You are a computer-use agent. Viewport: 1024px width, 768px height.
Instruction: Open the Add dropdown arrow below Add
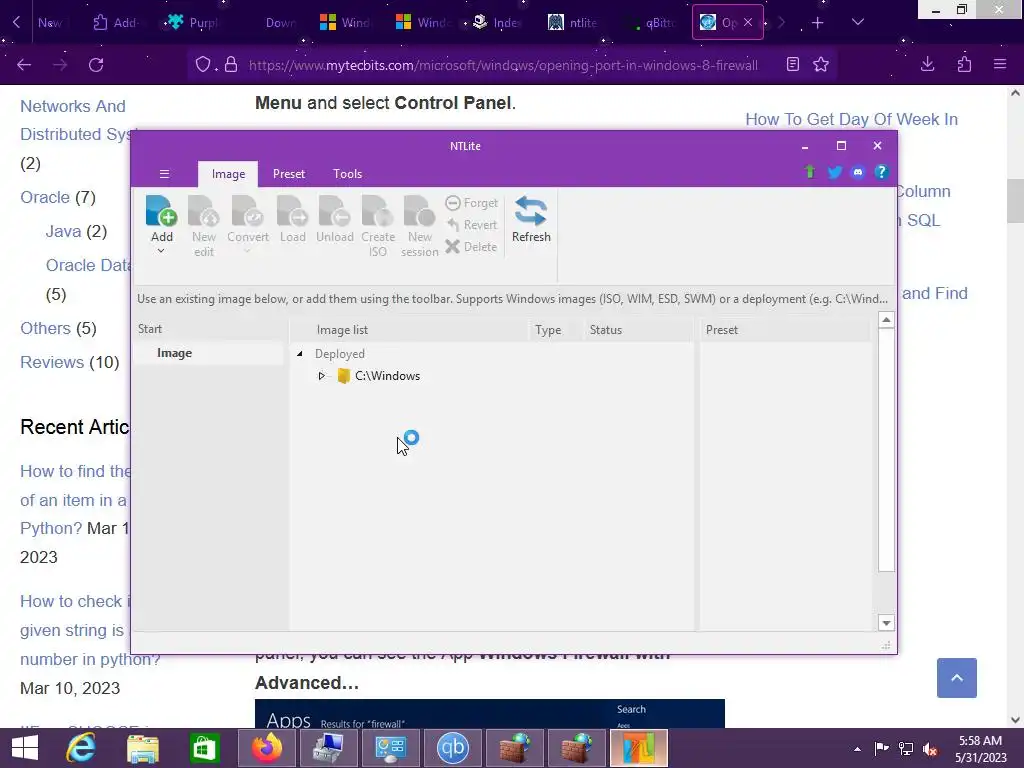point(161,251)
